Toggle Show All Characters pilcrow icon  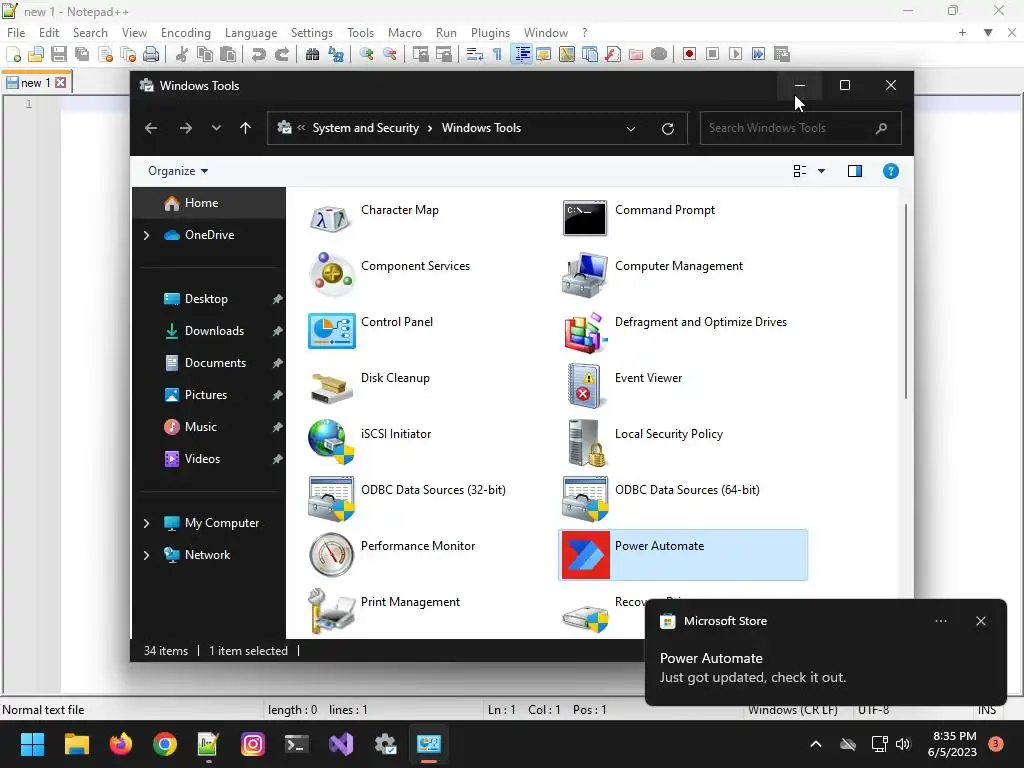click(498, 54)
